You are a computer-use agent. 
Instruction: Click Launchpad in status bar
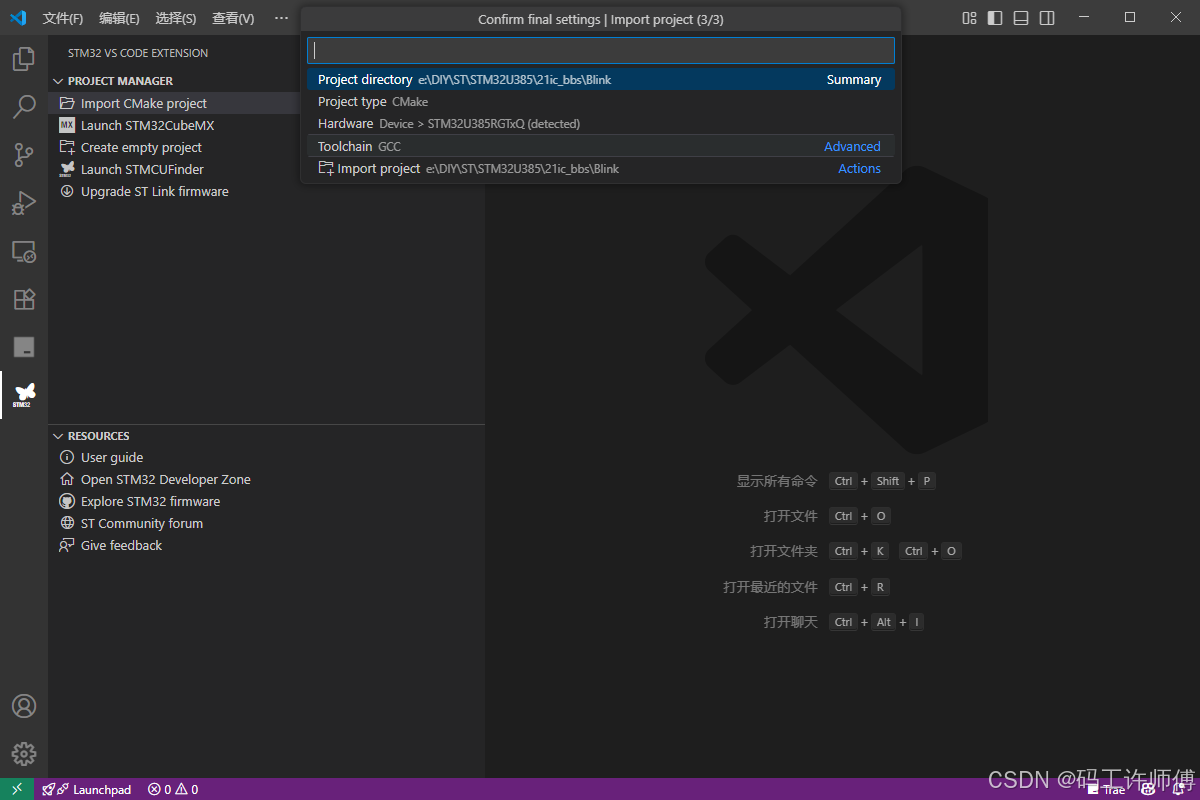tap(87, 789)
